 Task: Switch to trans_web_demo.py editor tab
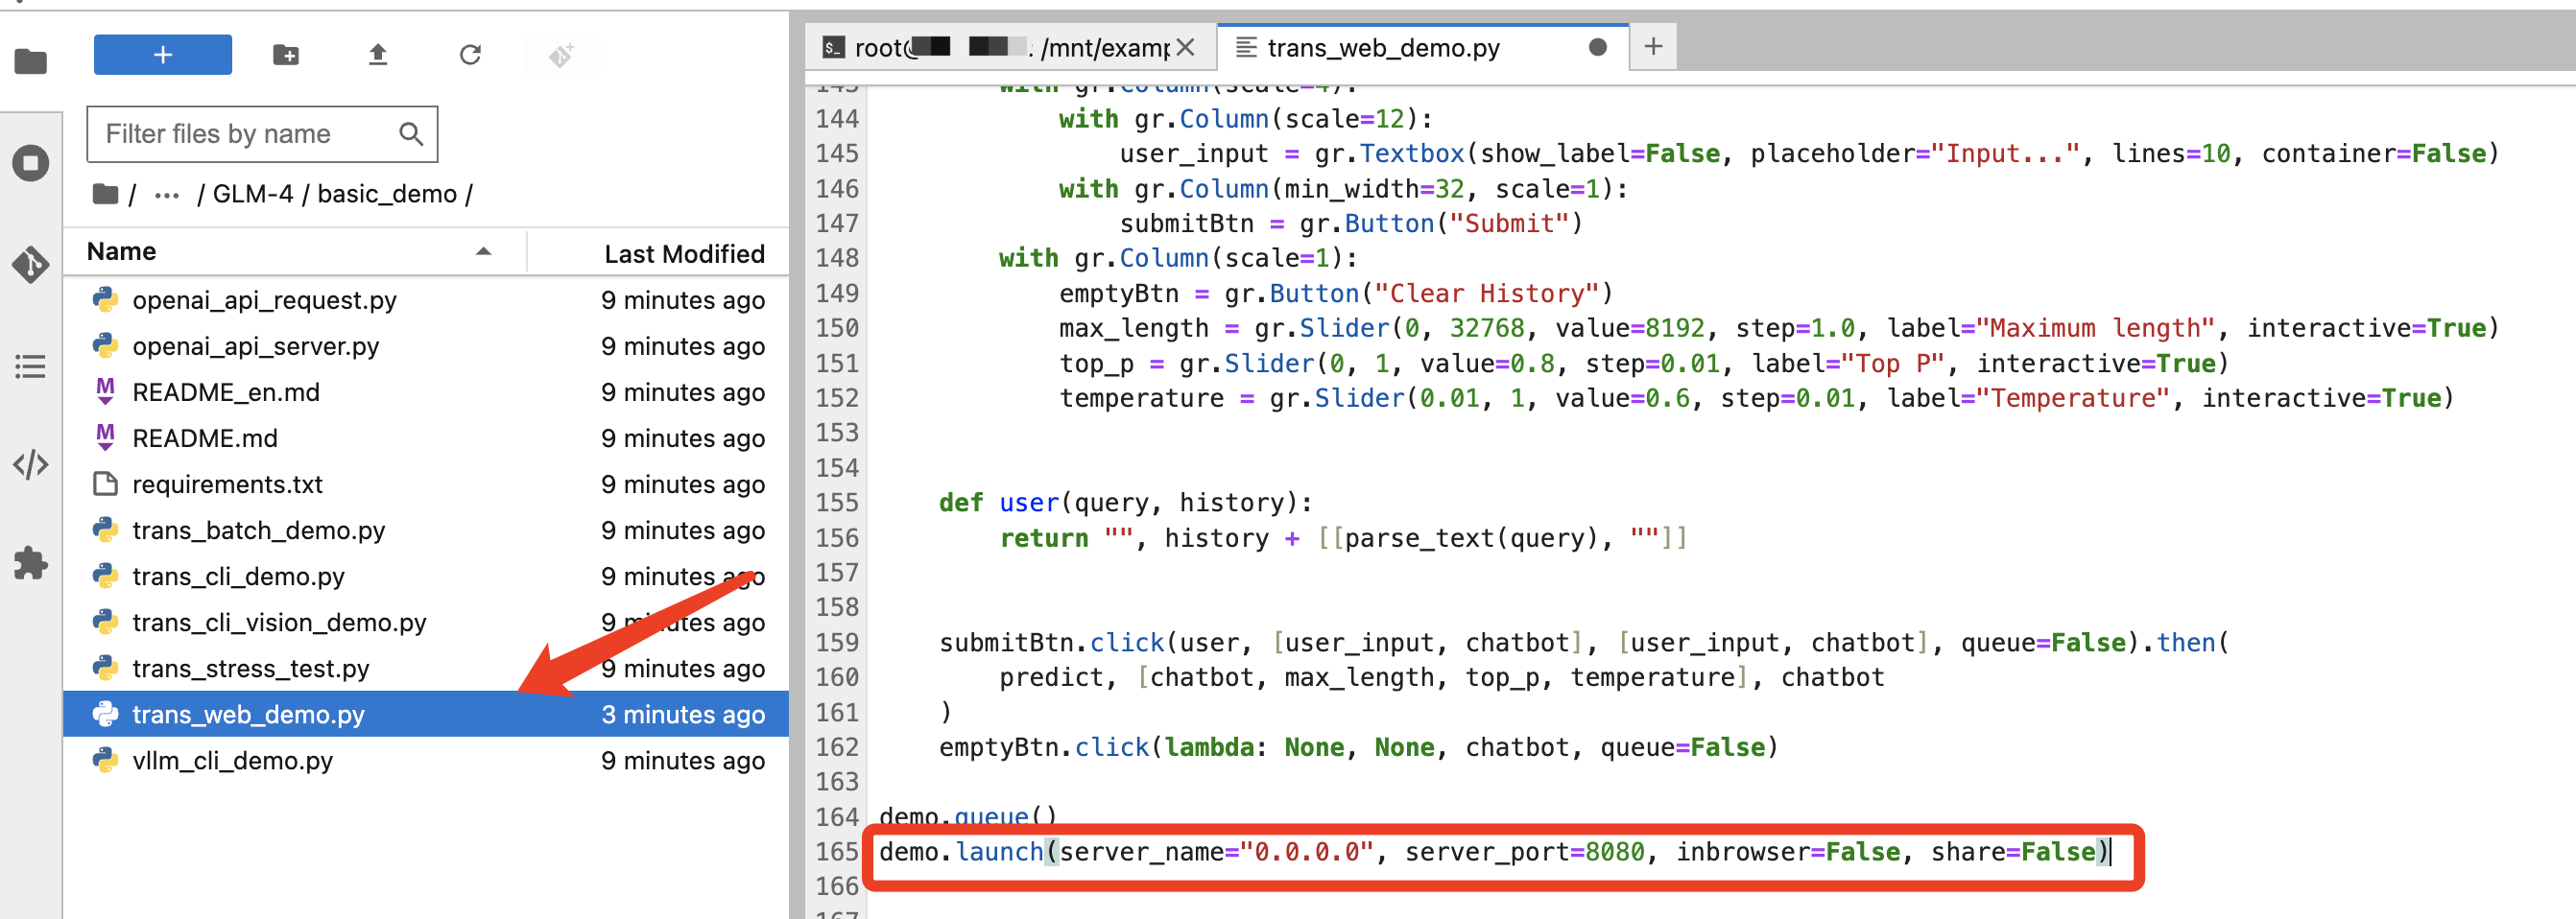tap(1423, 47)
